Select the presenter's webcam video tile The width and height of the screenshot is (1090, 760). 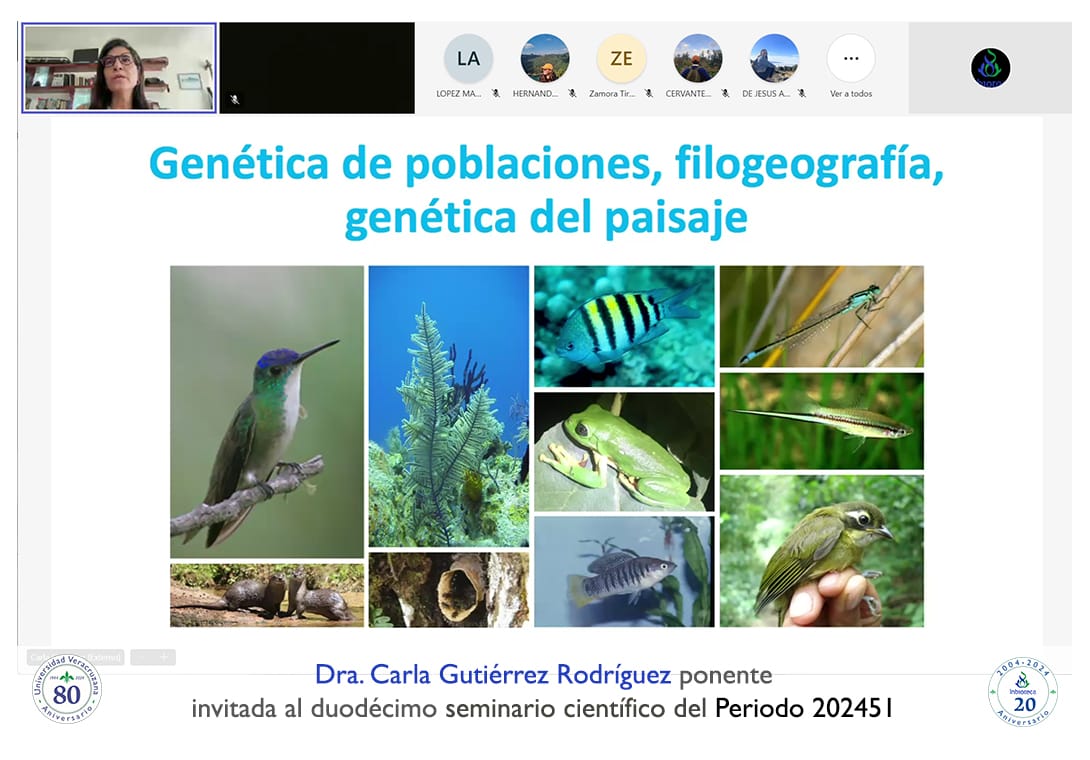point(119,68)
